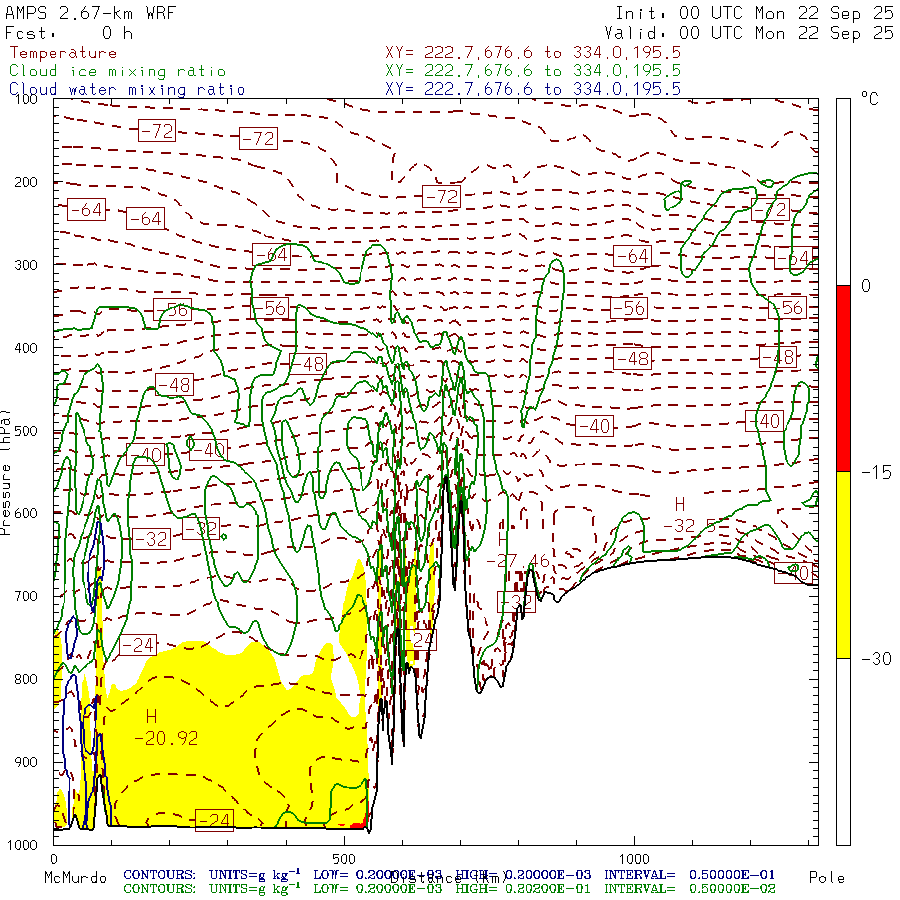Click the "700" pressure axis tick label
Screen dimensions: 900x900
[25, 596]
